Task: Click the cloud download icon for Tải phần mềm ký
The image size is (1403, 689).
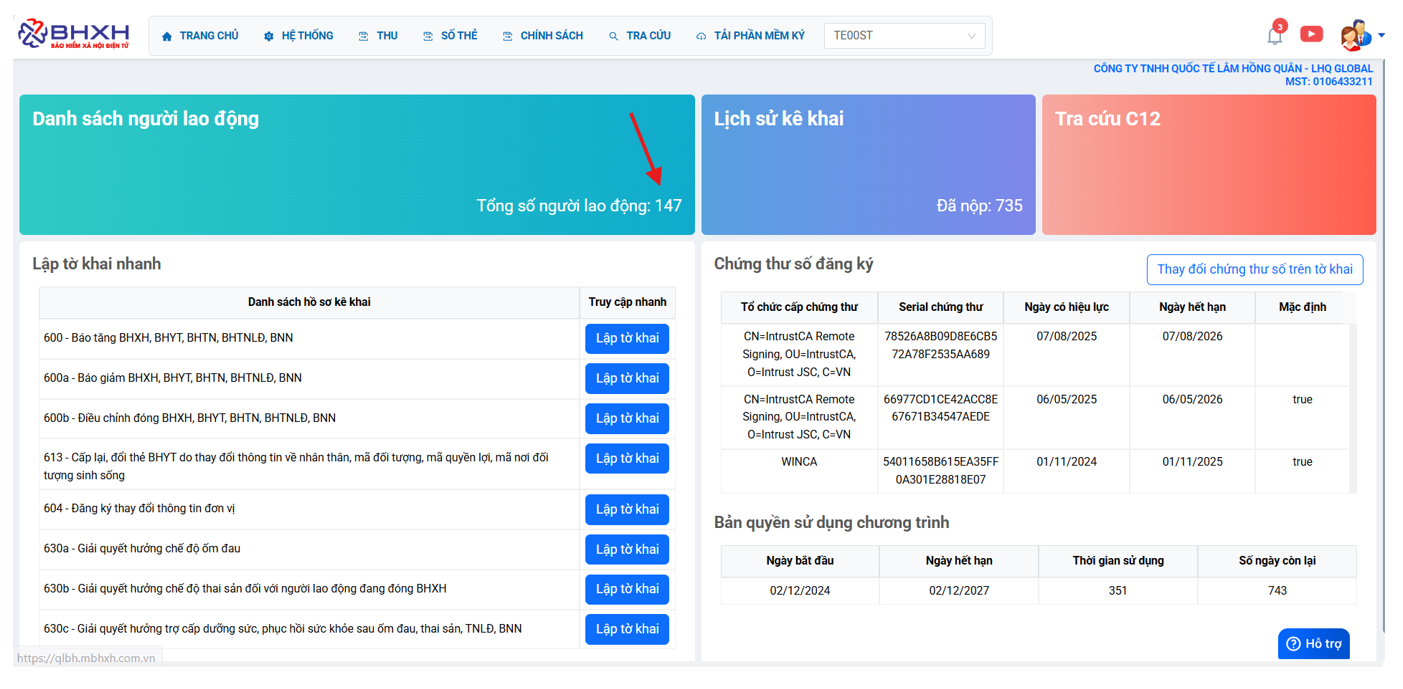Action: (701, 36)
